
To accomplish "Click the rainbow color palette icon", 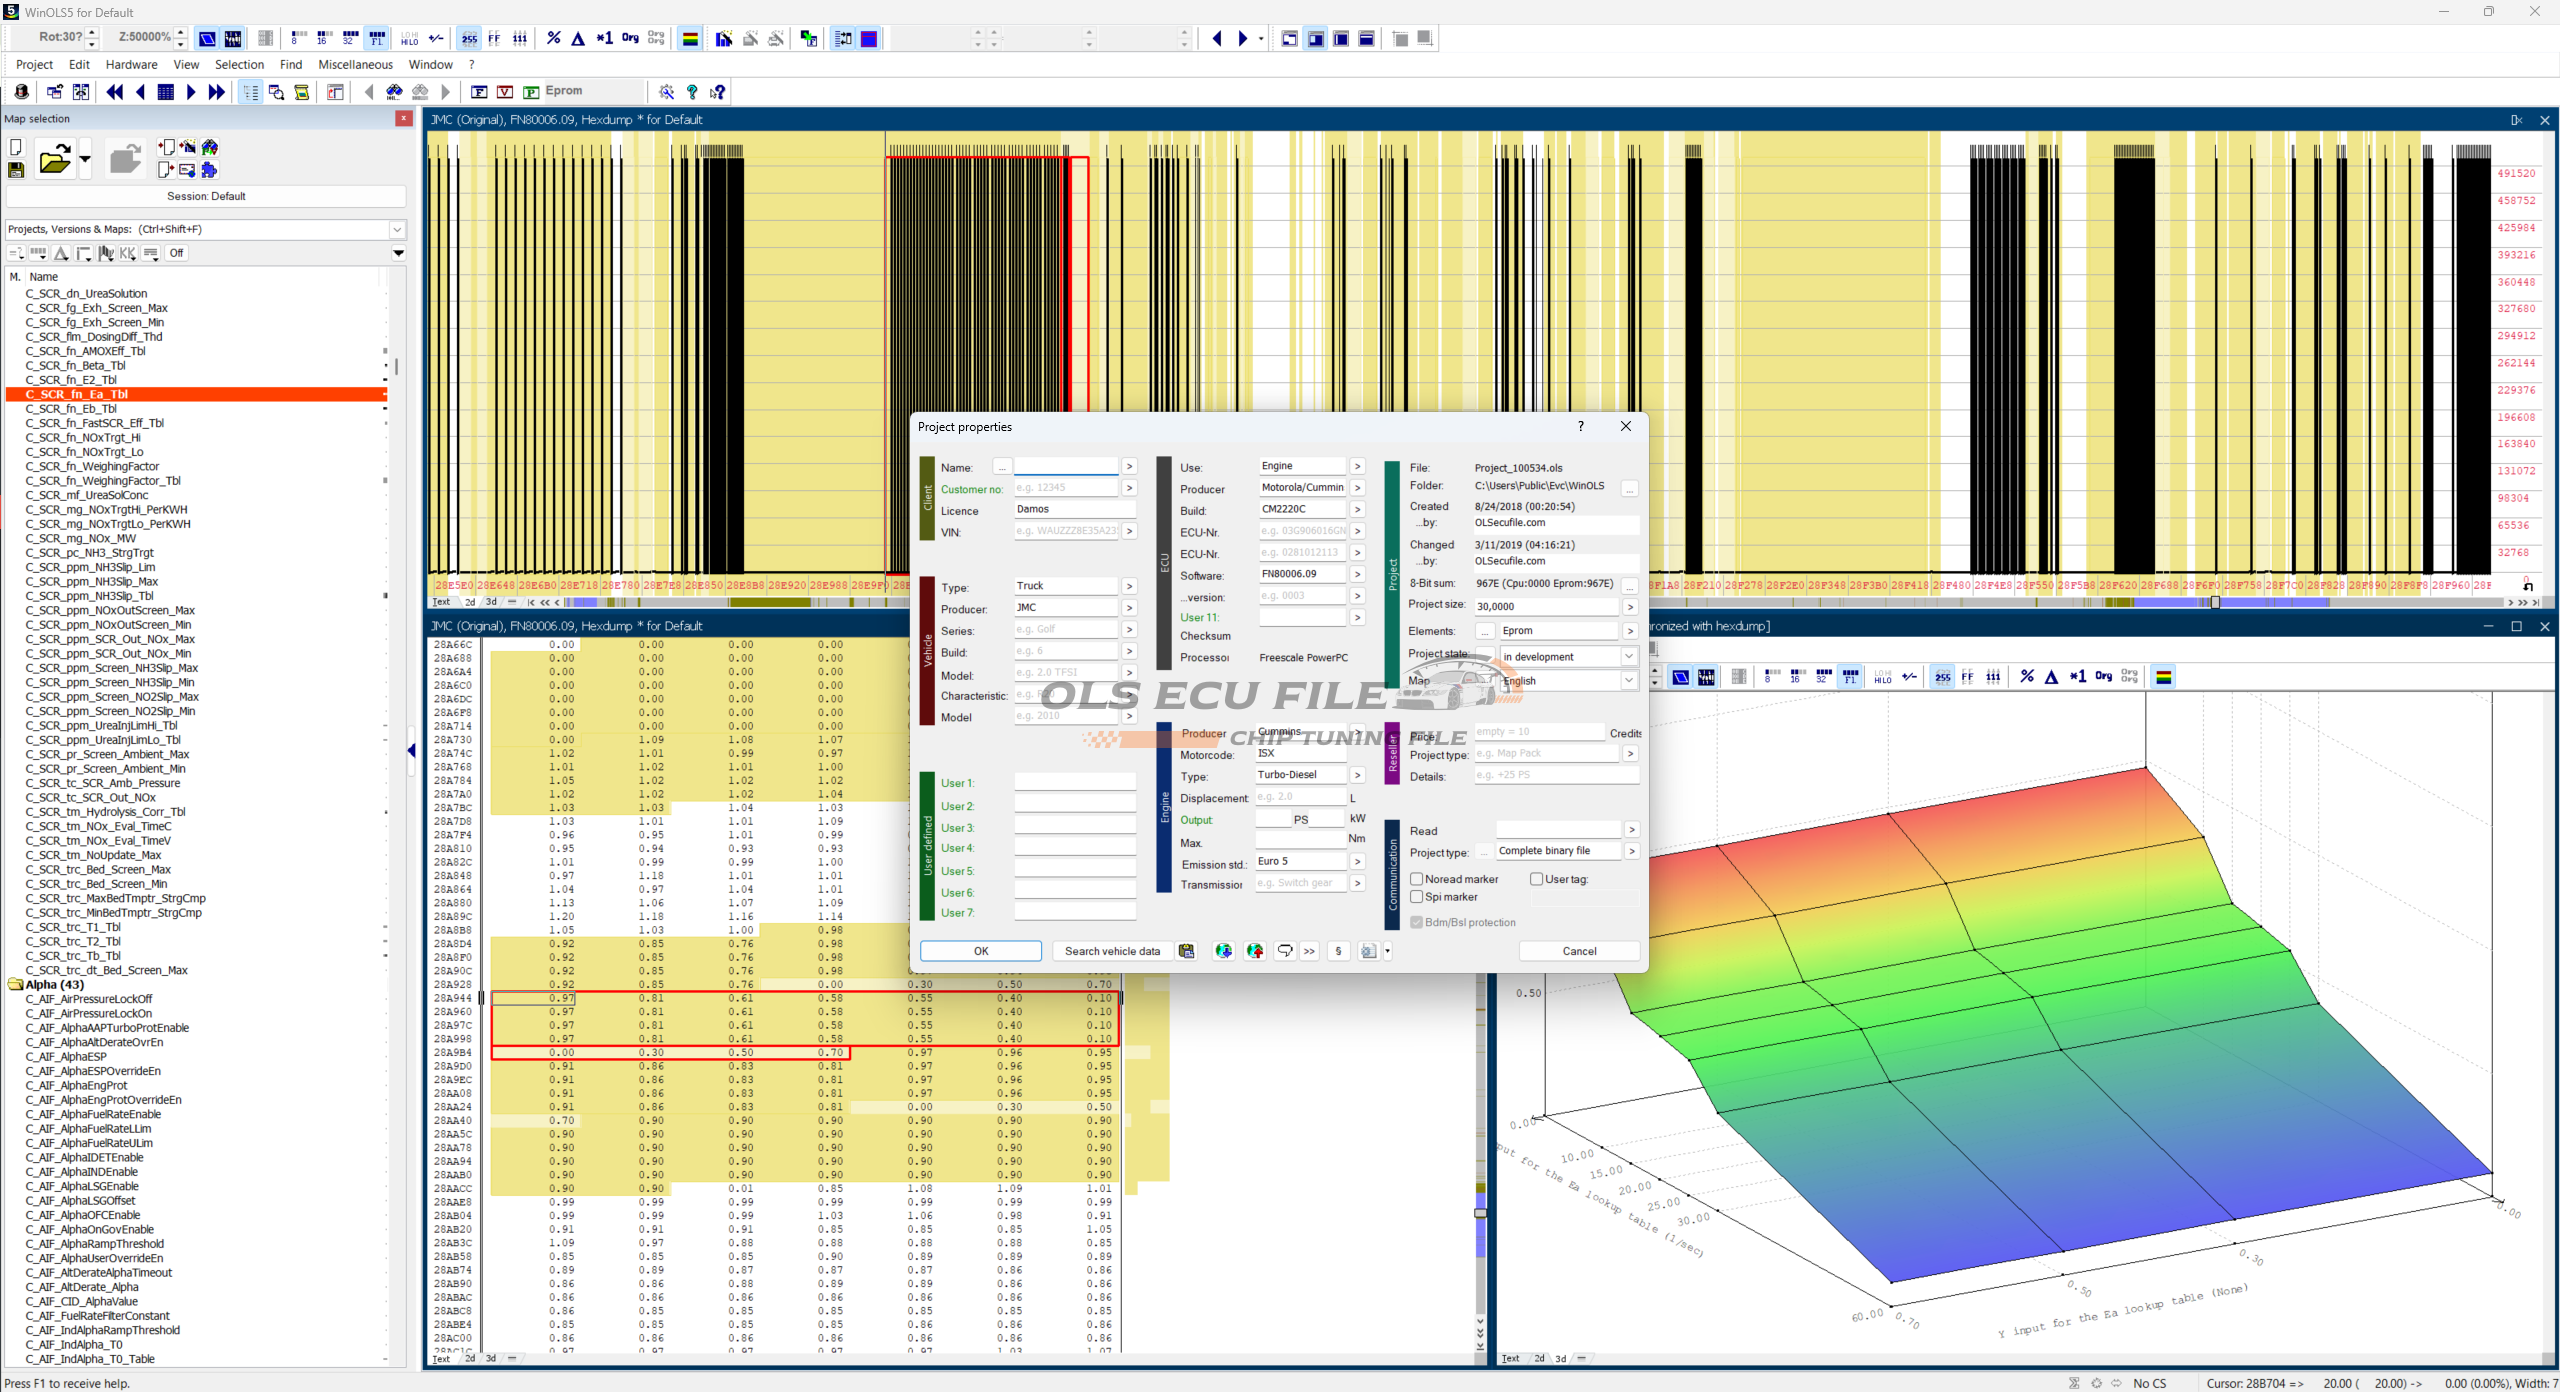I will coord(690,39).
